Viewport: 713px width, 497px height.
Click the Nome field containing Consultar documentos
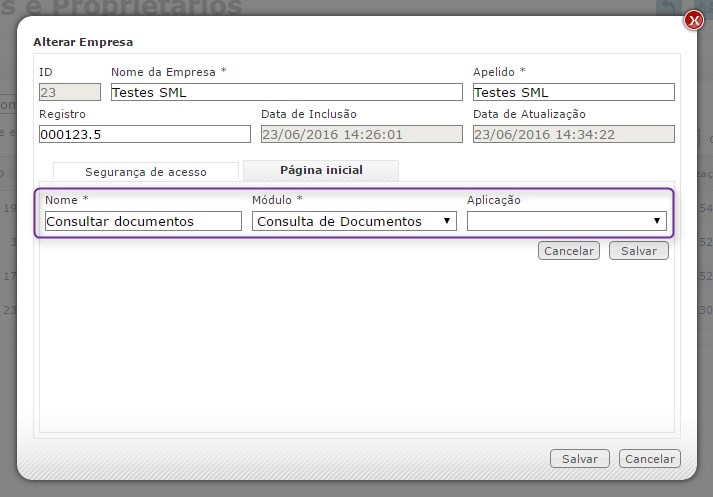pyautogui.click(x=143, y=221)
